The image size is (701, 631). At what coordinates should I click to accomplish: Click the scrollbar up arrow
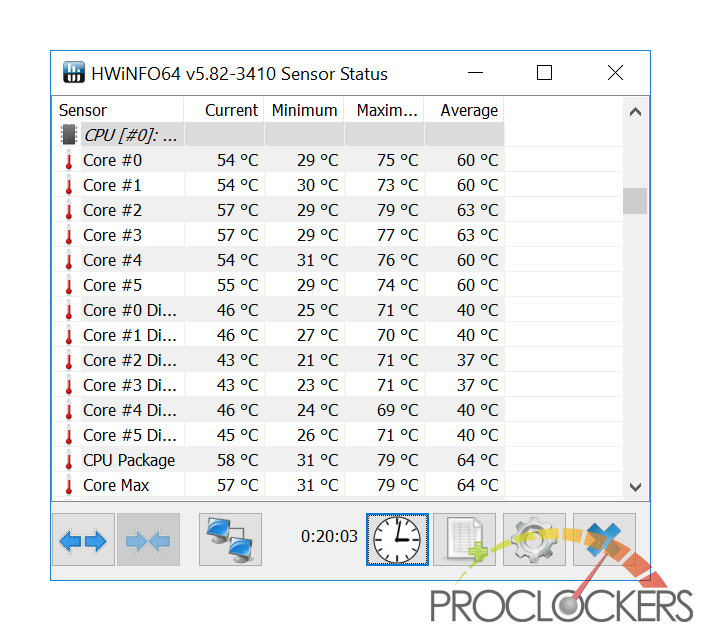(635, 111)
